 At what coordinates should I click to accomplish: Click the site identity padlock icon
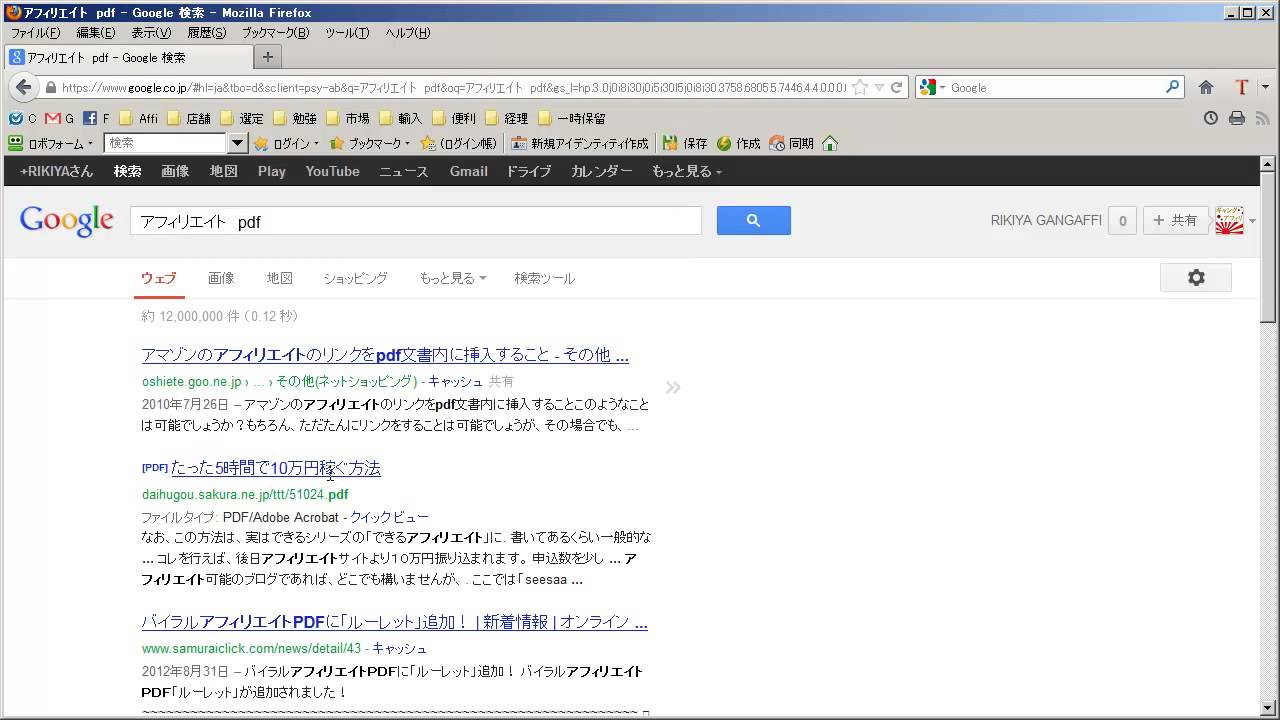(51, 87)
